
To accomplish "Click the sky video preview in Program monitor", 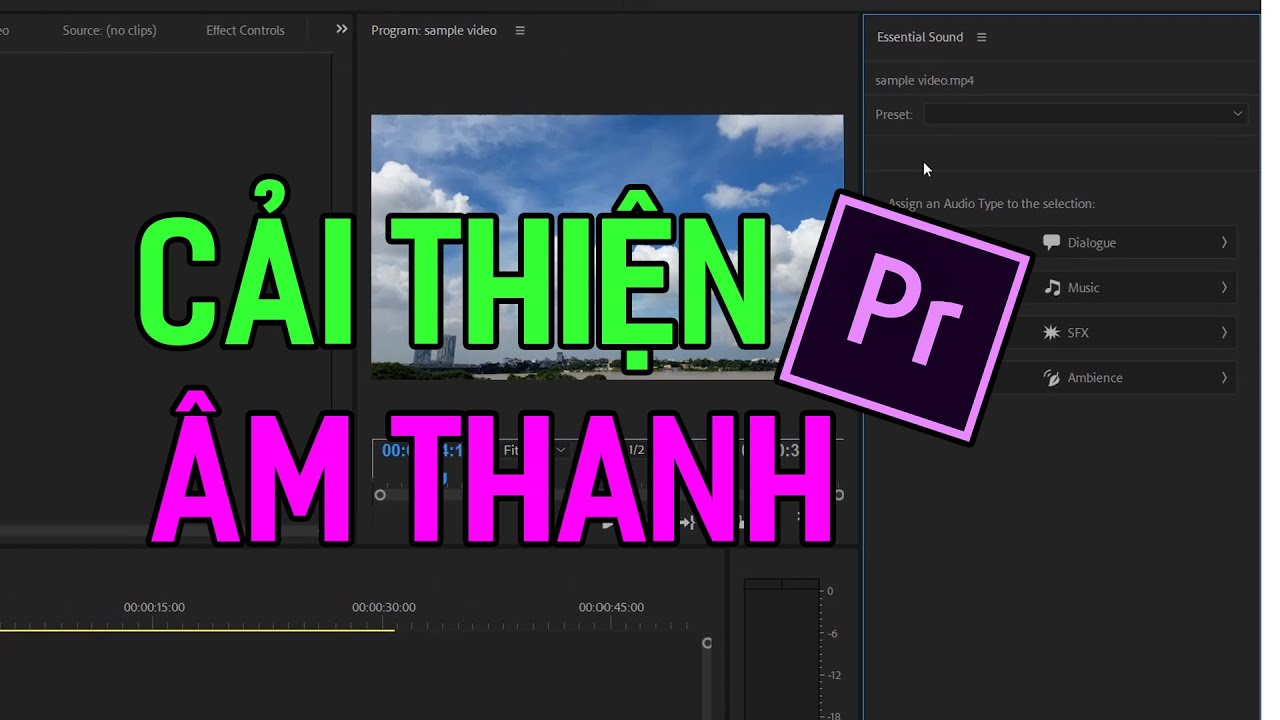I will click(x=607, y=246).
